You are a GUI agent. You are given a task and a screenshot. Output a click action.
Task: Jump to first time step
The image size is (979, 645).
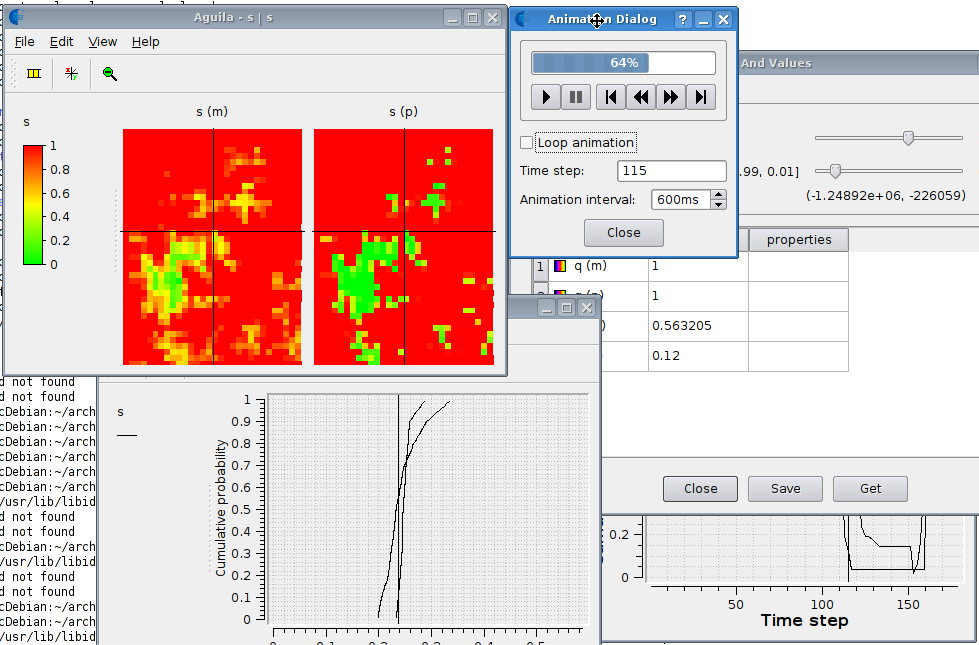(611, 97)
